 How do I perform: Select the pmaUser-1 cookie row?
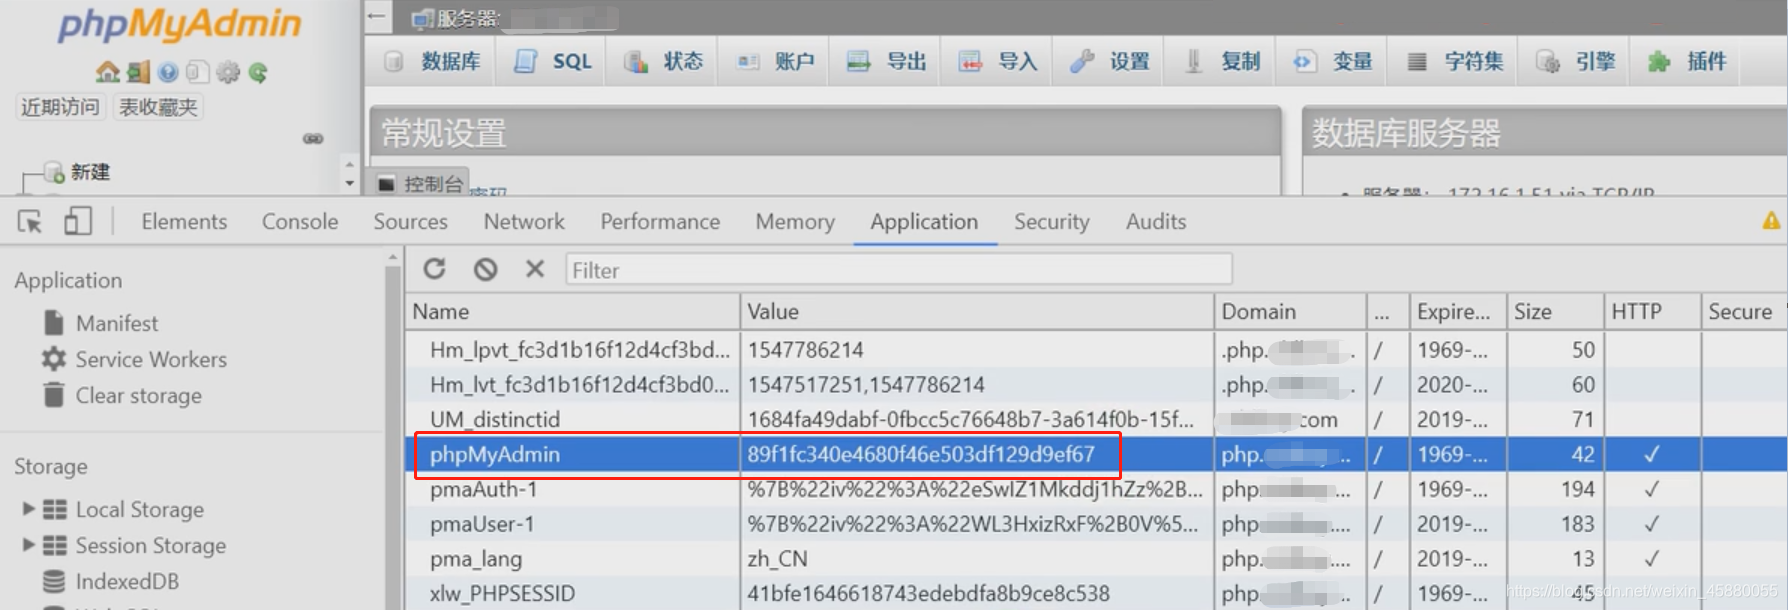click(1096, 524)
